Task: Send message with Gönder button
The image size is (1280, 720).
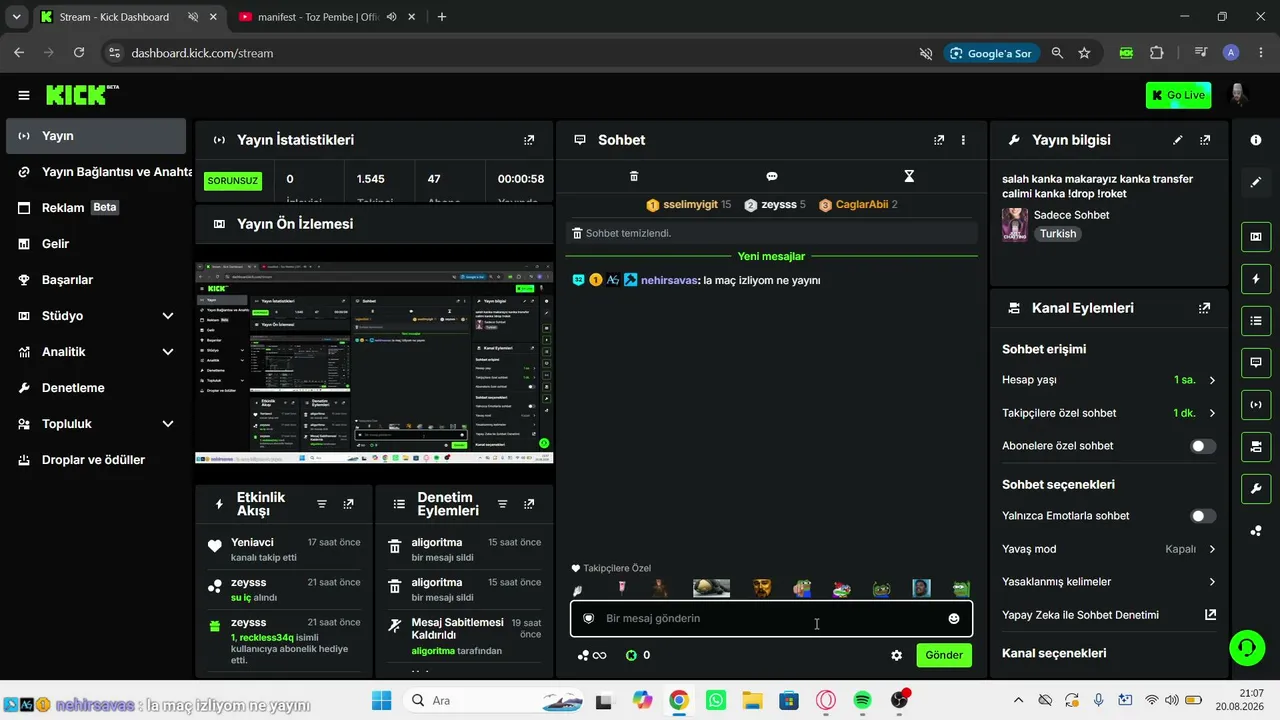Action: (x=944, y=655)
